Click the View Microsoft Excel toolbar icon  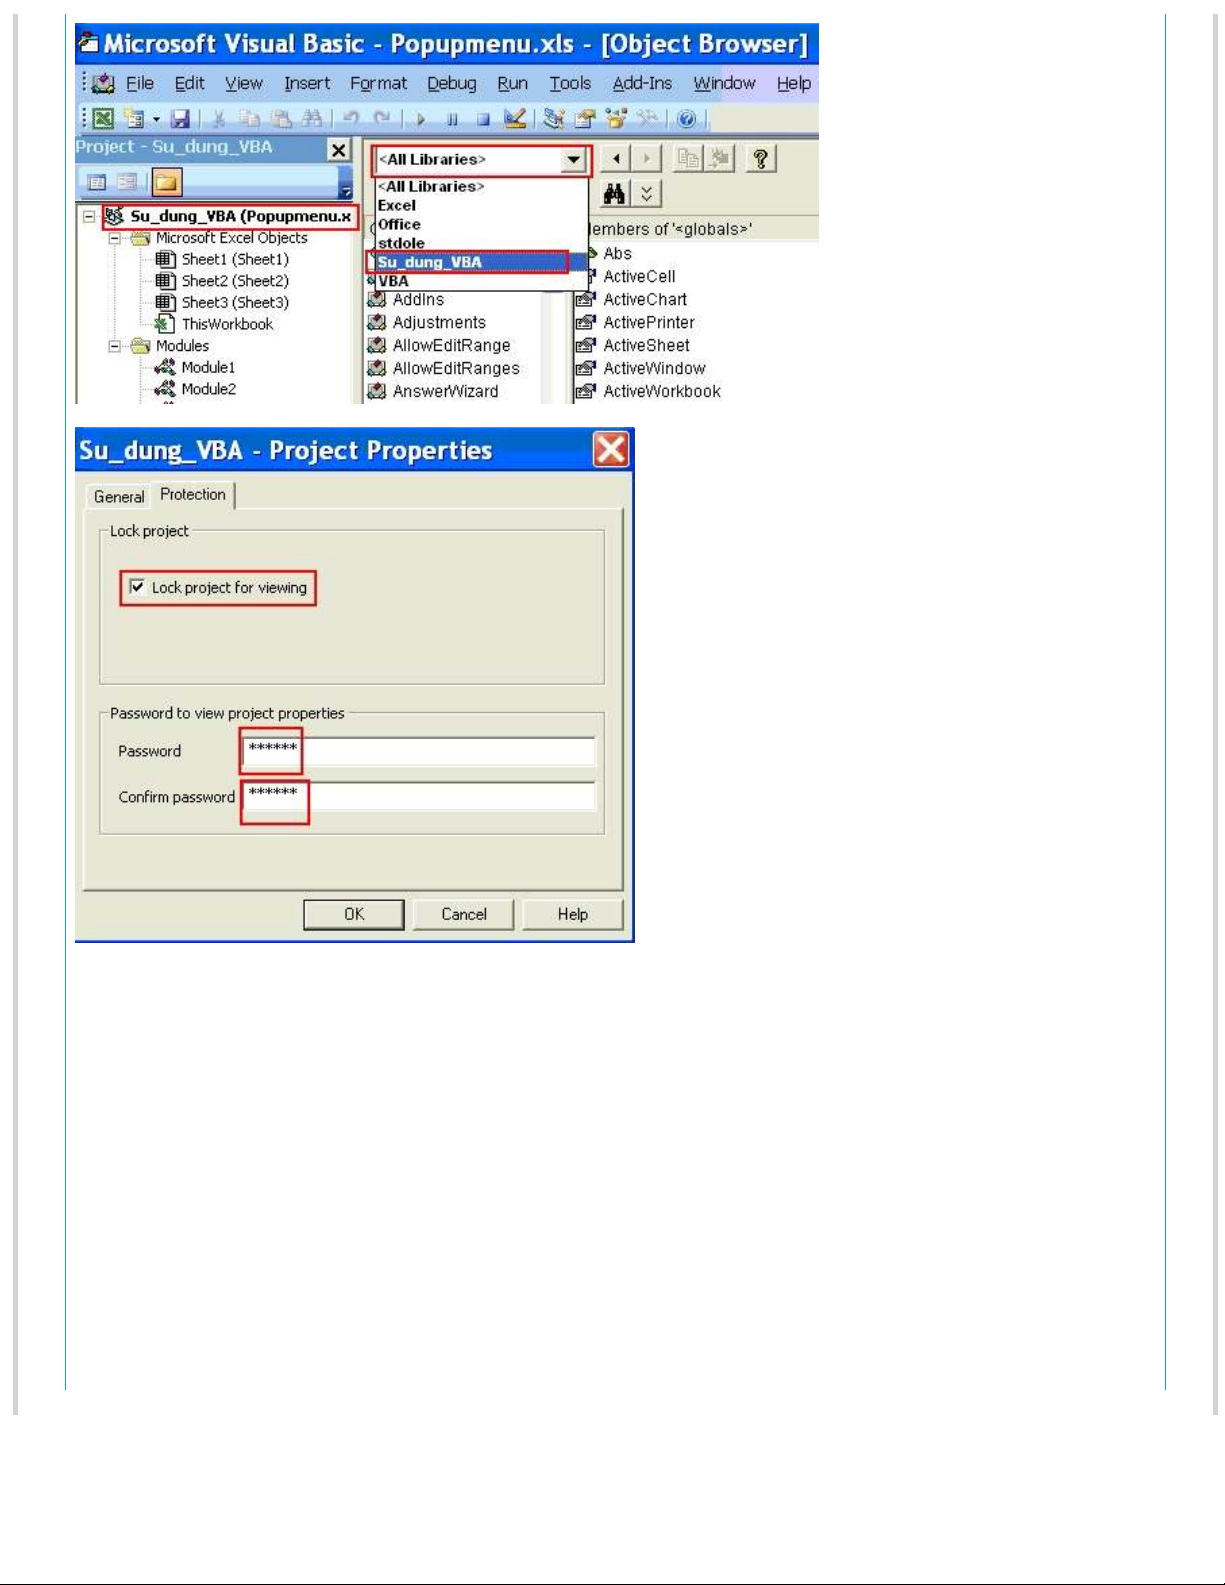click(x=103, y=119)
